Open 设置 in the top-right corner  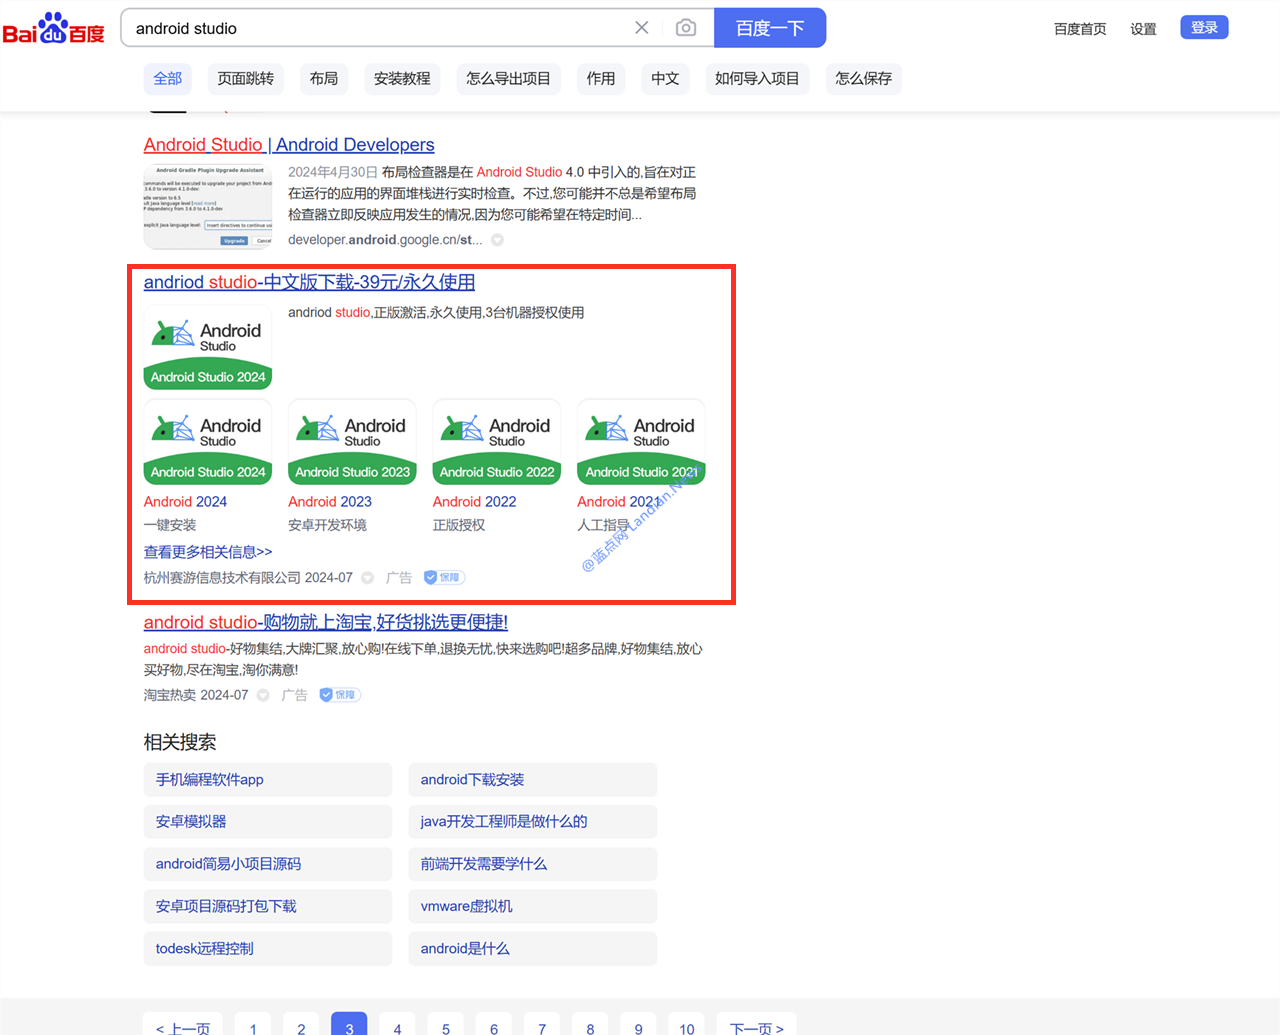1143,29
